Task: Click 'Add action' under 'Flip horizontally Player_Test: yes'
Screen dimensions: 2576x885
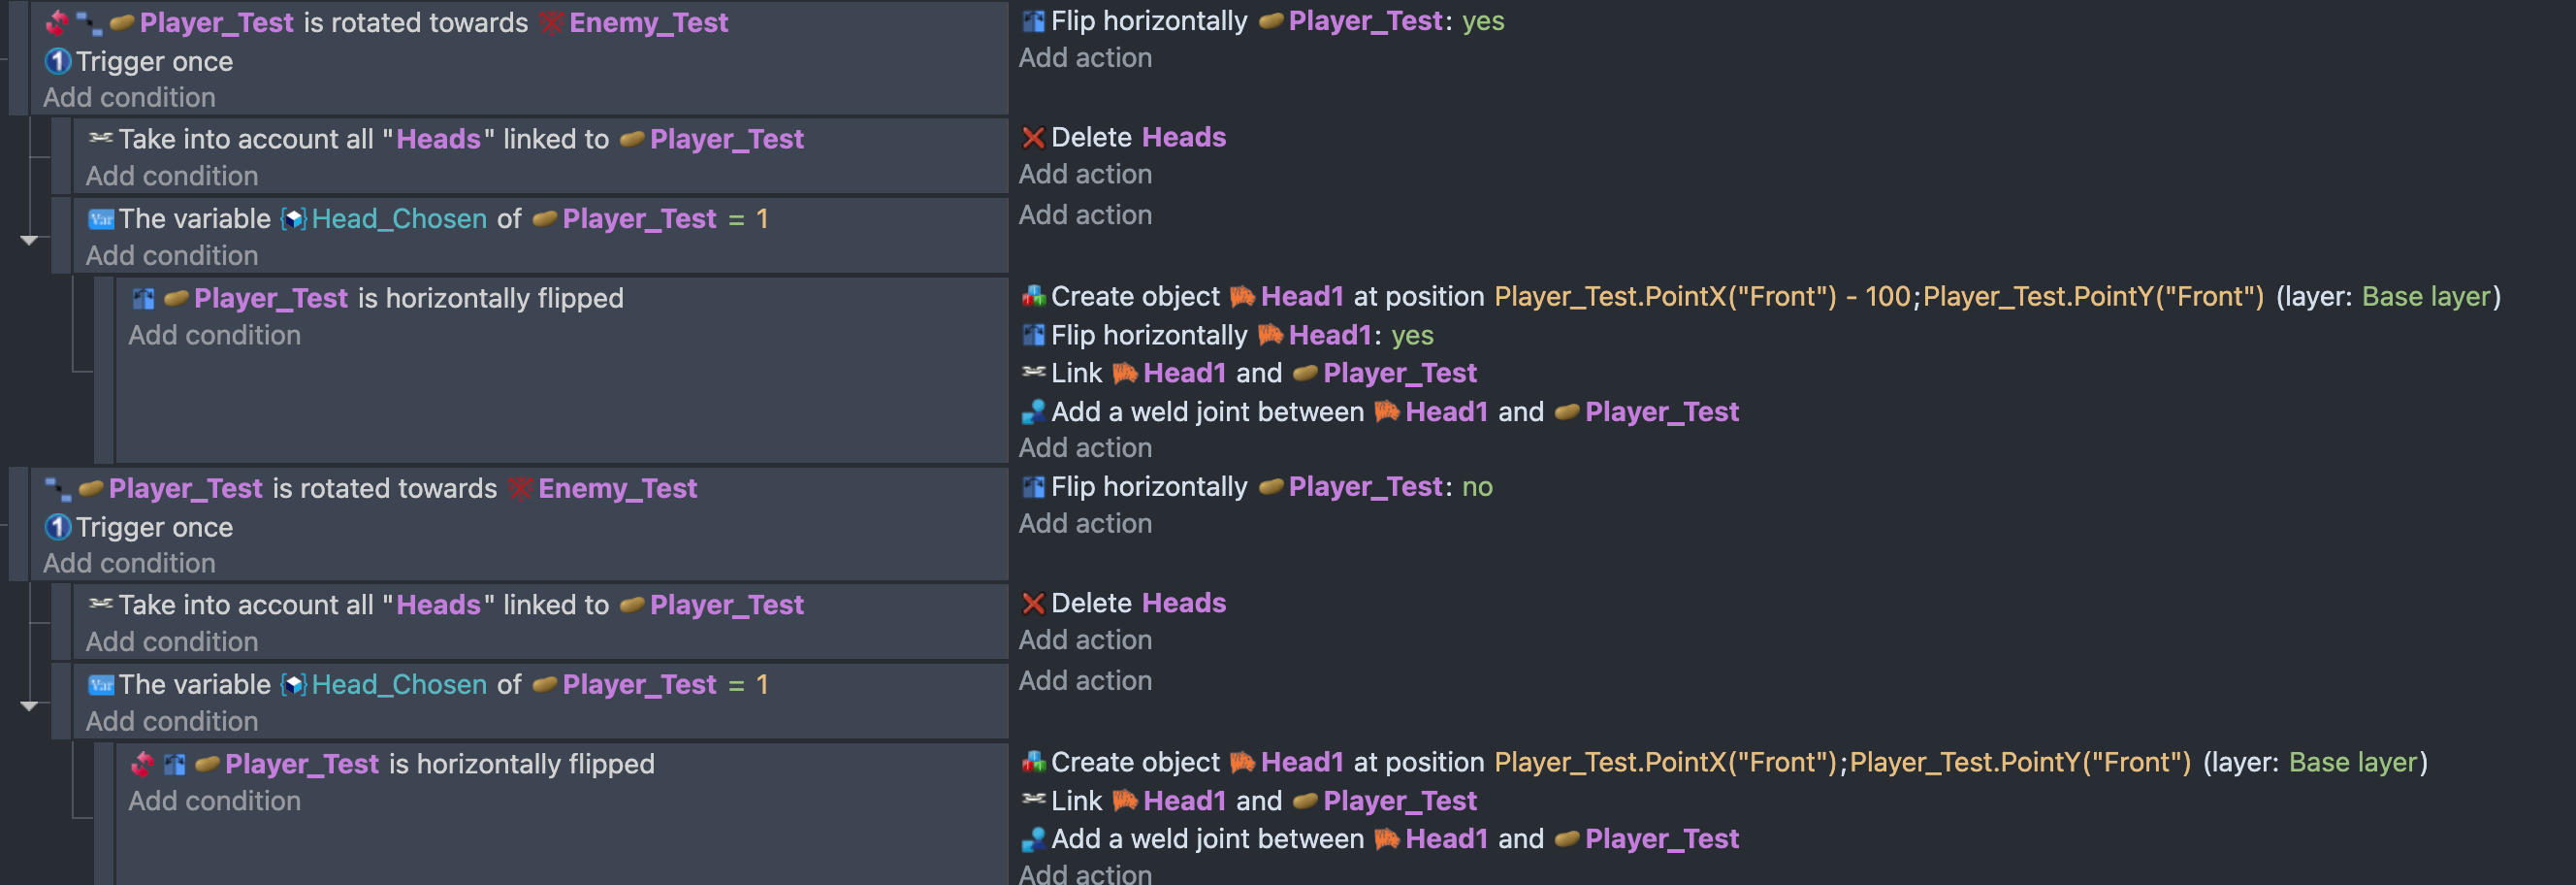Action: 1085,58
